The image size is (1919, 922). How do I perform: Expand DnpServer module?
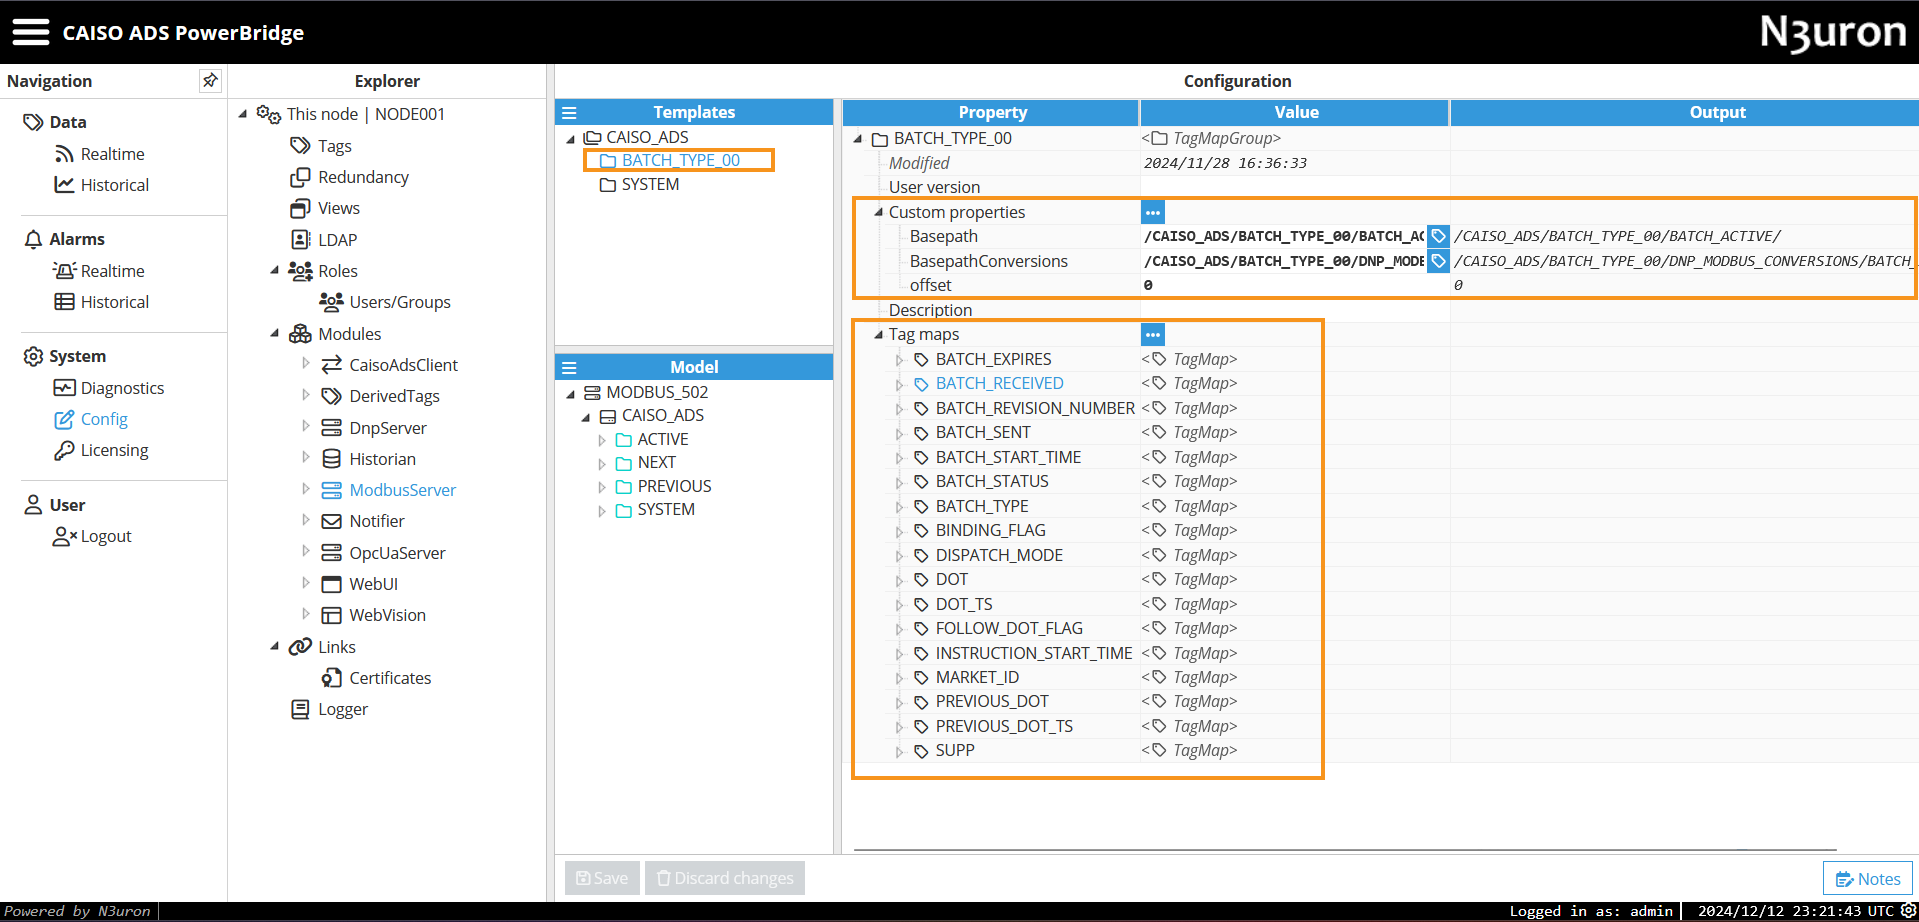(x=306, y=428)
